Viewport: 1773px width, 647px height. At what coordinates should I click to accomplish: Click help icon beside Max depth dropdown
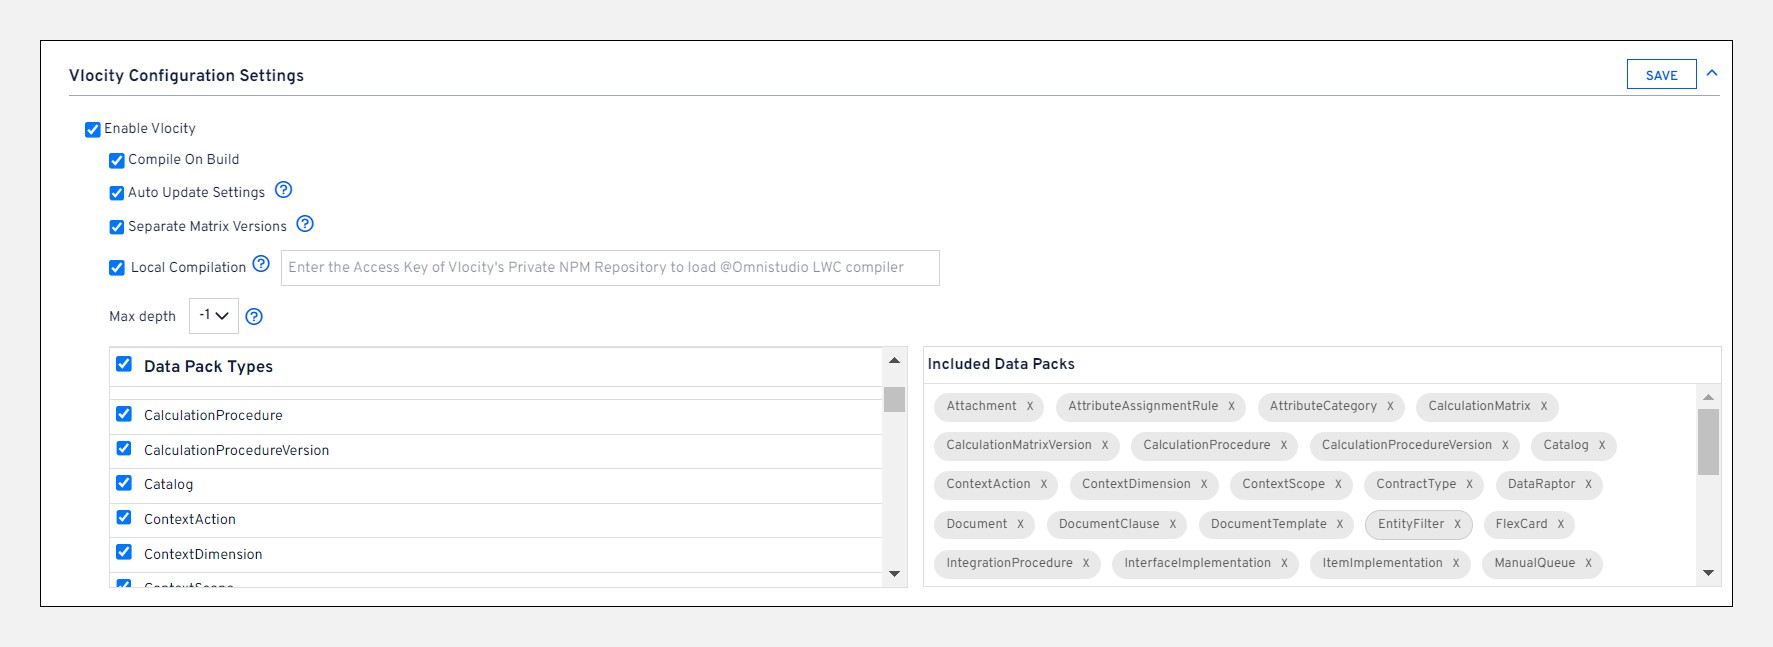254,317
